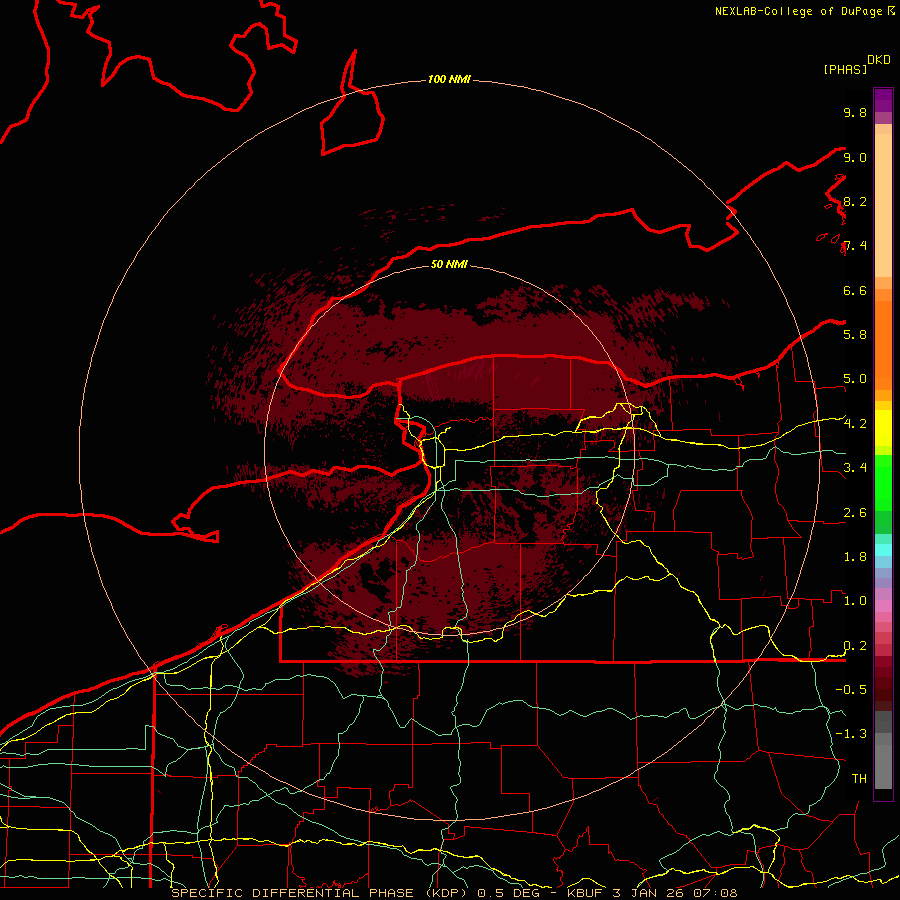Click the 1.0 color scale value

[x=855, y=601]
